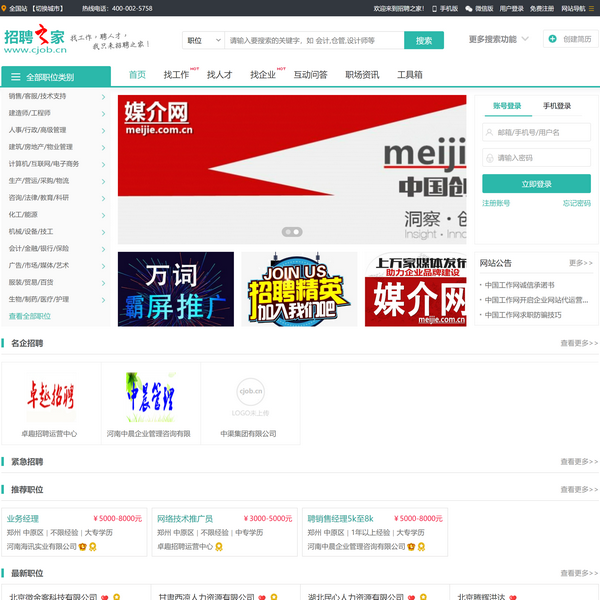Select the second carousel indicator dot

coord(296,231)
